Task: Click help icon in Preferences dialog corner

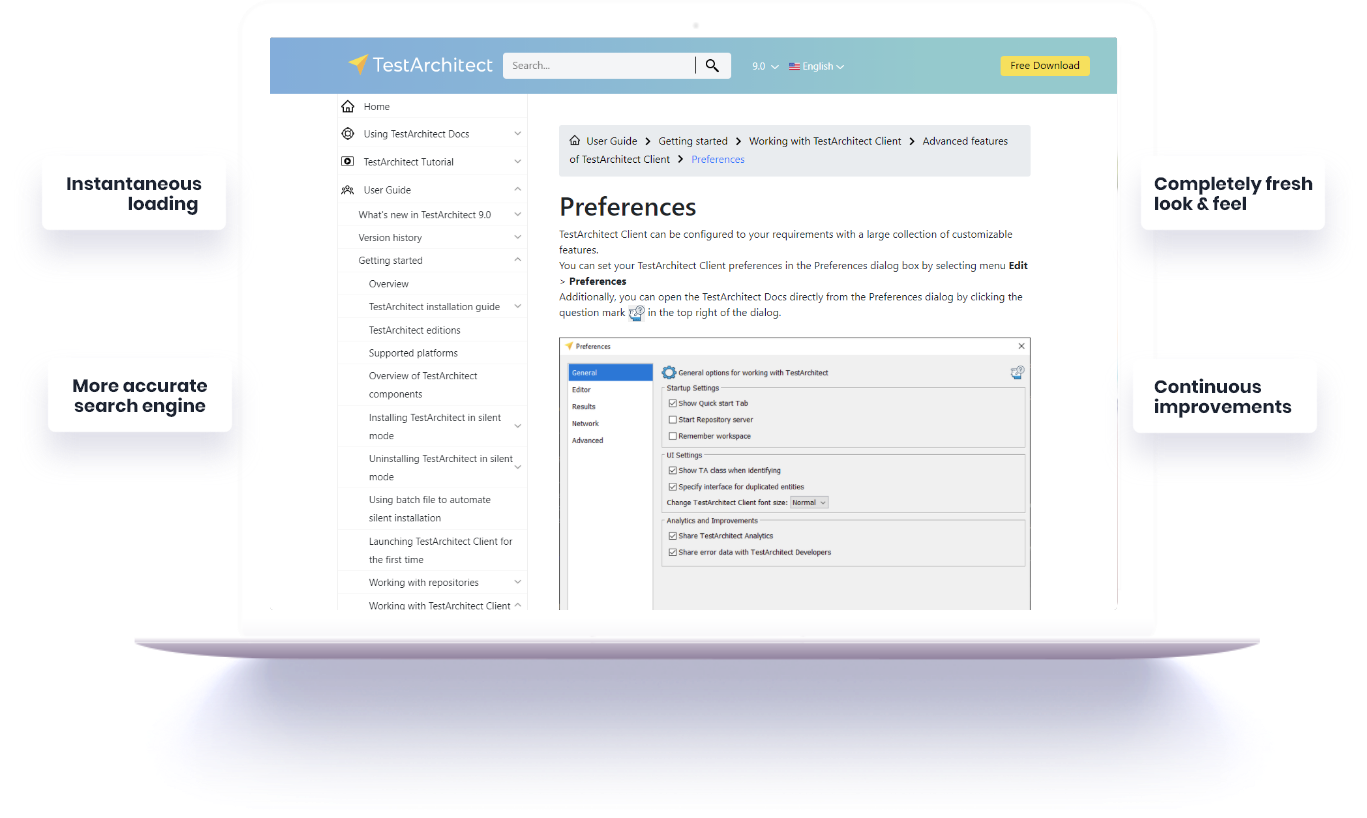Action: point(1017,372)
